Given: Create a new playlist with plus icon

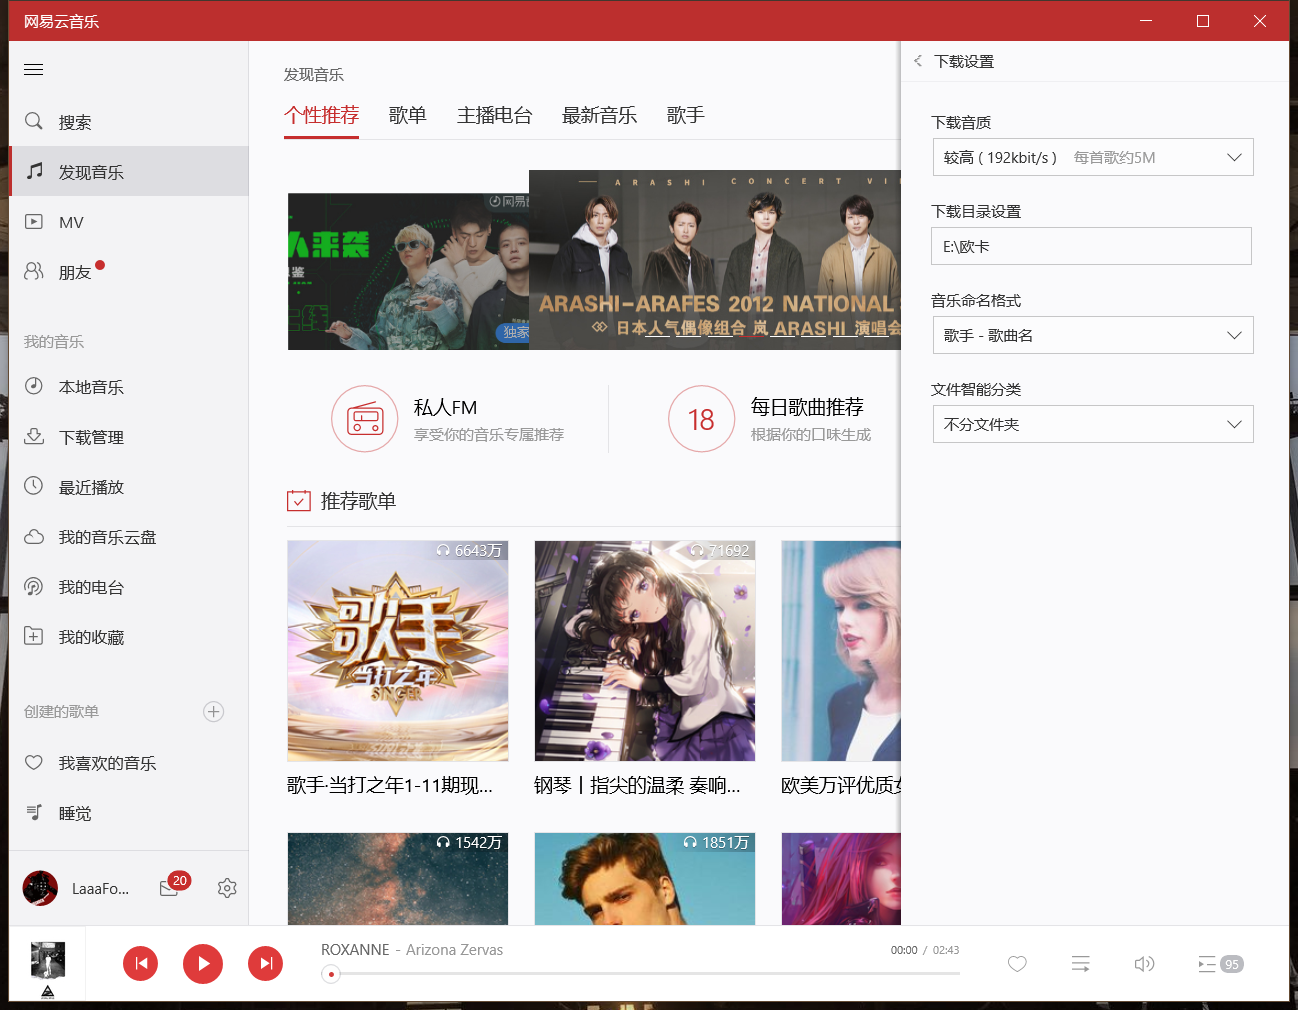Looking at the screenshot, I should tap(213, 712).
